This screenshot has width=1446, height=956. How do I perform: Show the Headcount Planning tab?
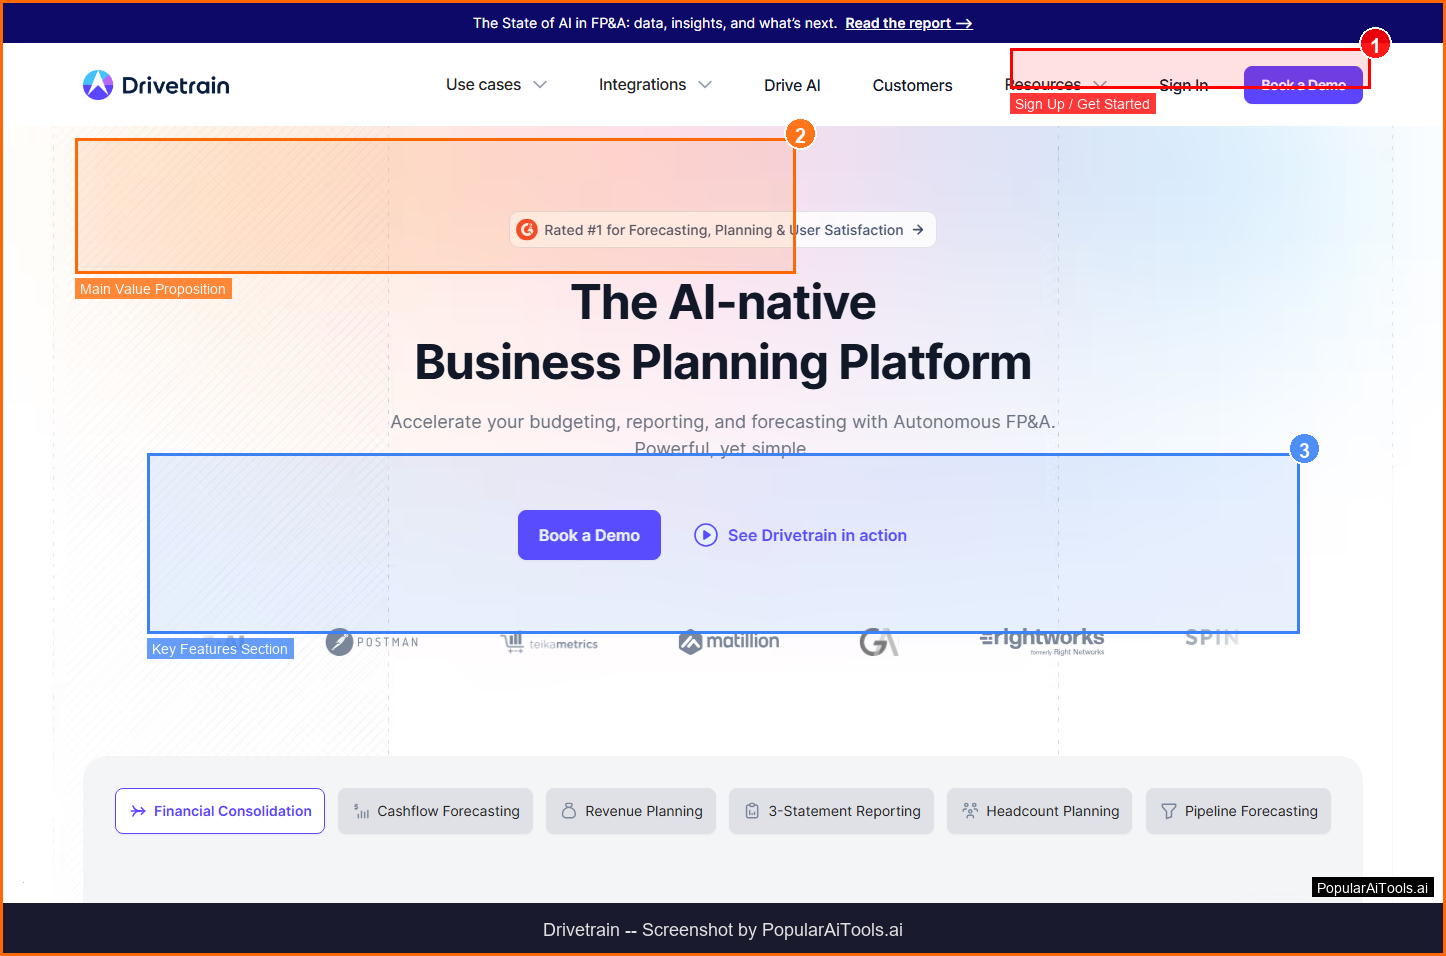(1040, 811)
